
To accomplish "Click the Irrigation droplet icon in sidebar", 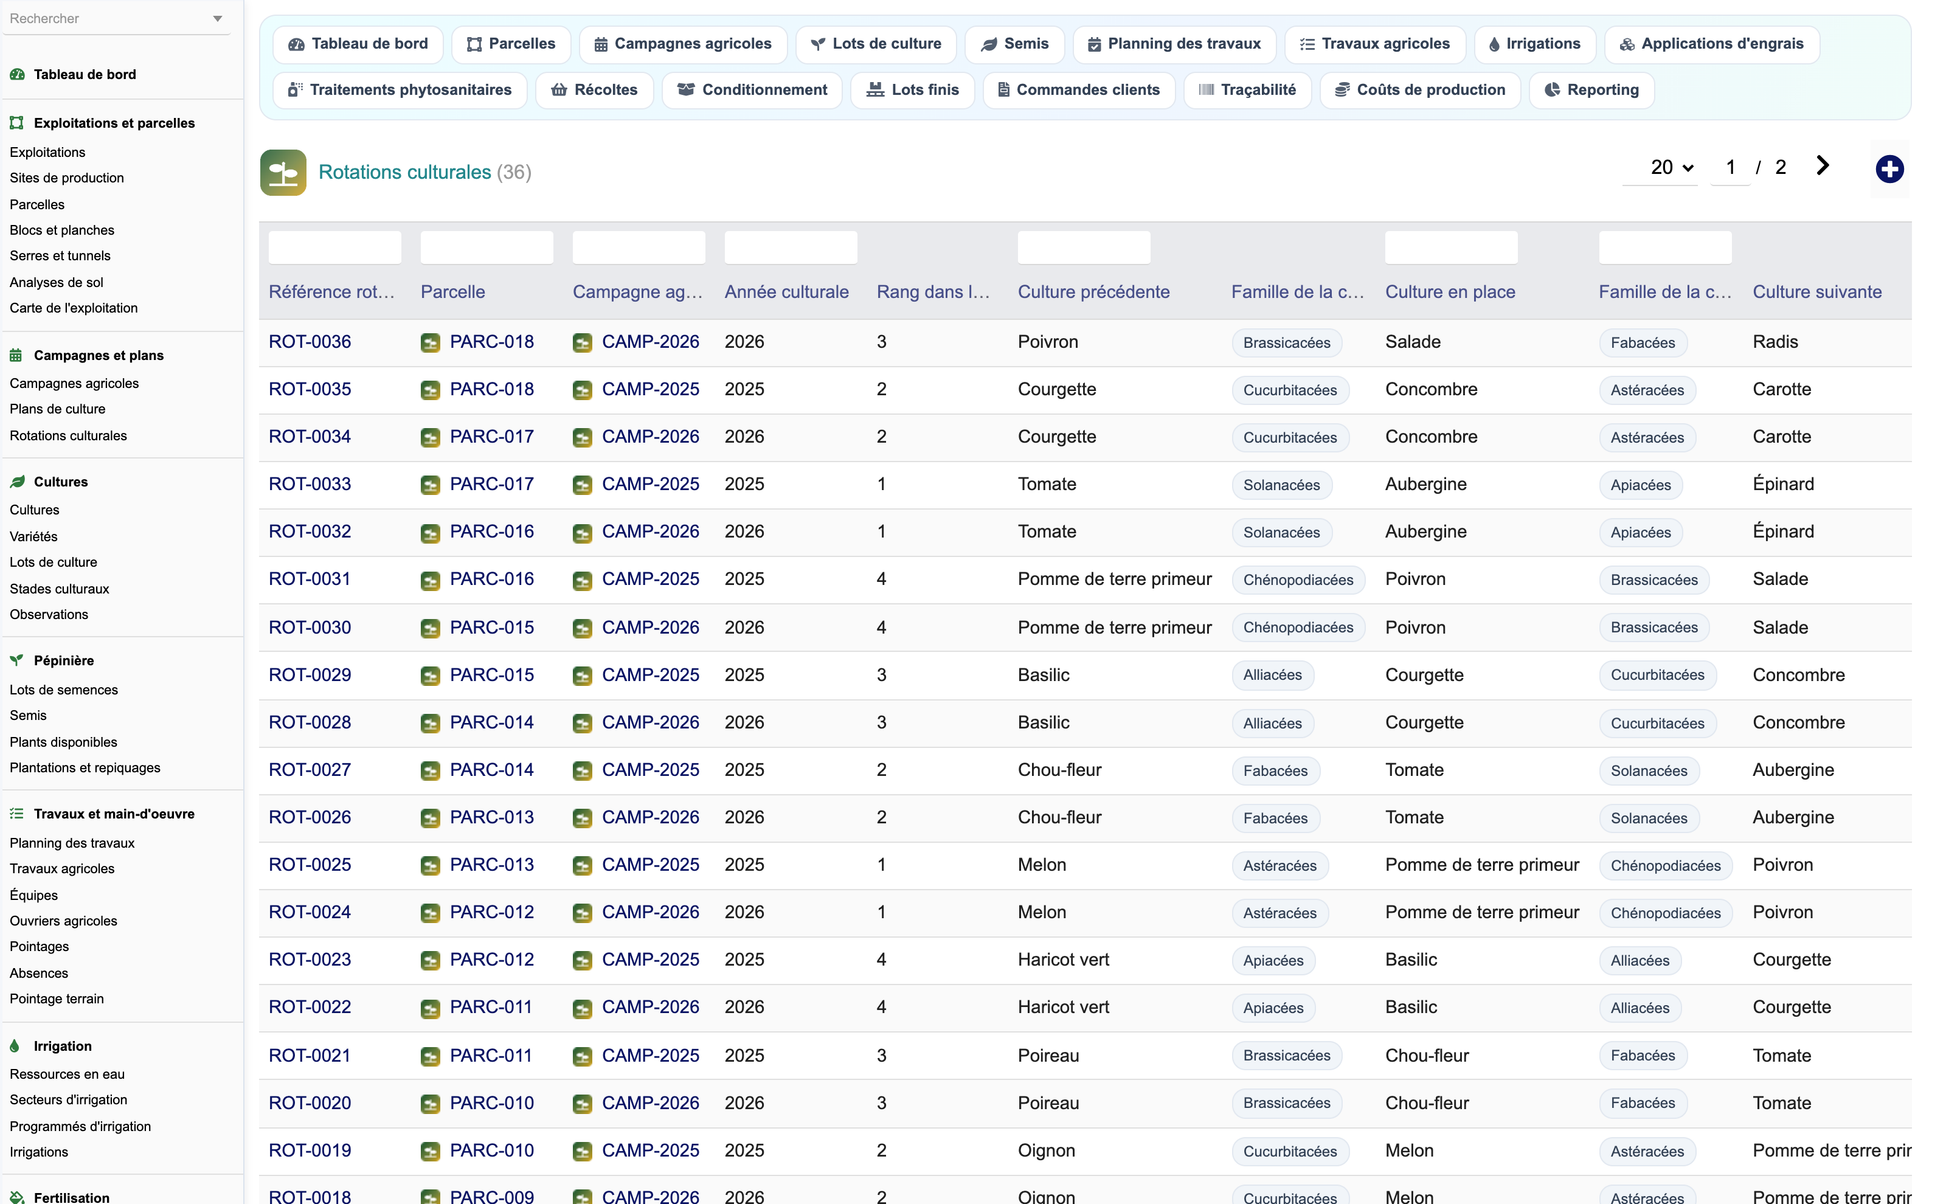I will (15, 1046).
